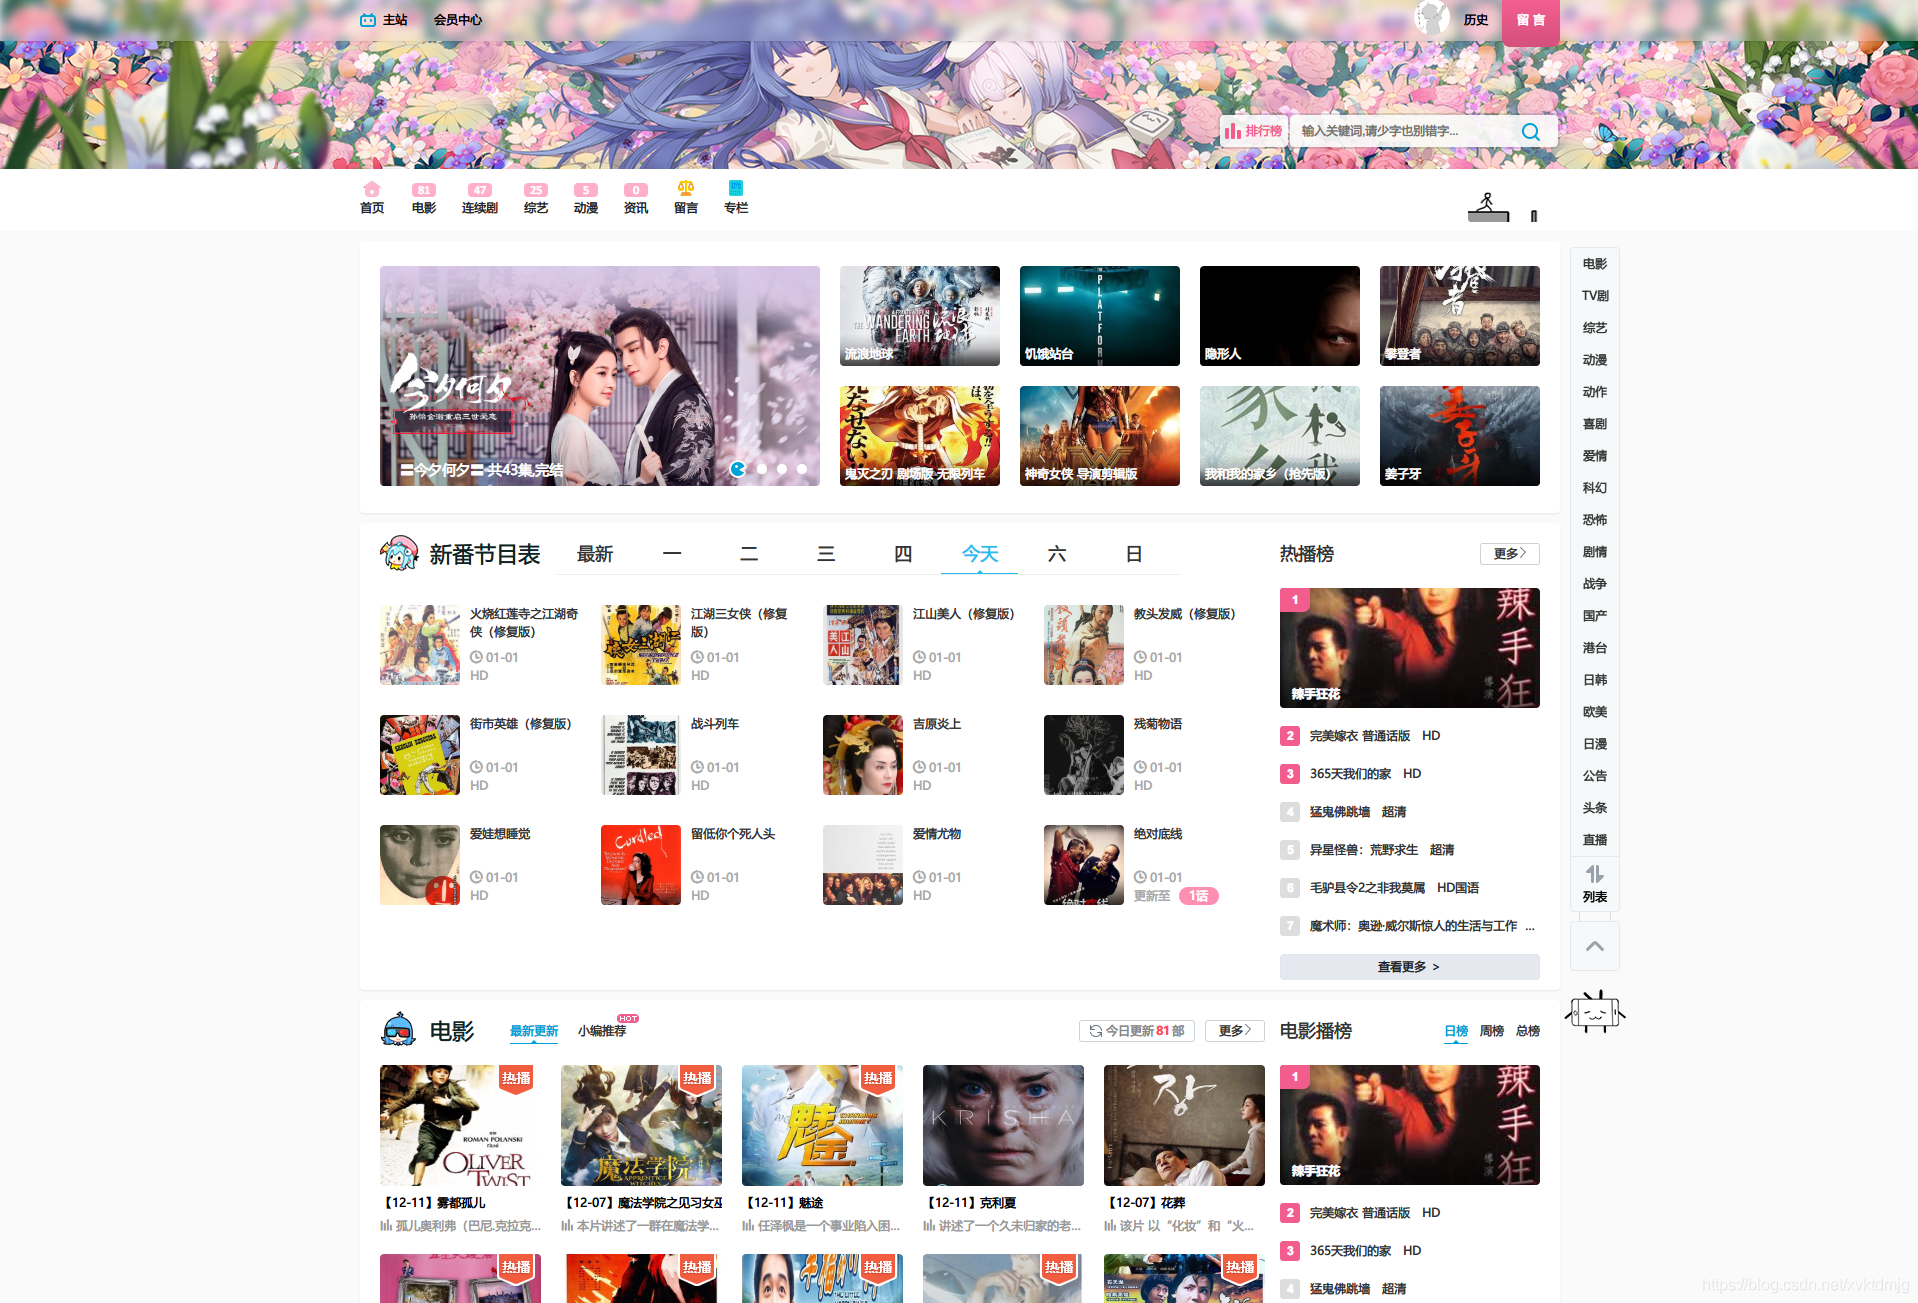The width and height of the screenshot is (1918, 1303).
Task: Expand 更多 in the 电影 section
Action: coord(1234,1031)
